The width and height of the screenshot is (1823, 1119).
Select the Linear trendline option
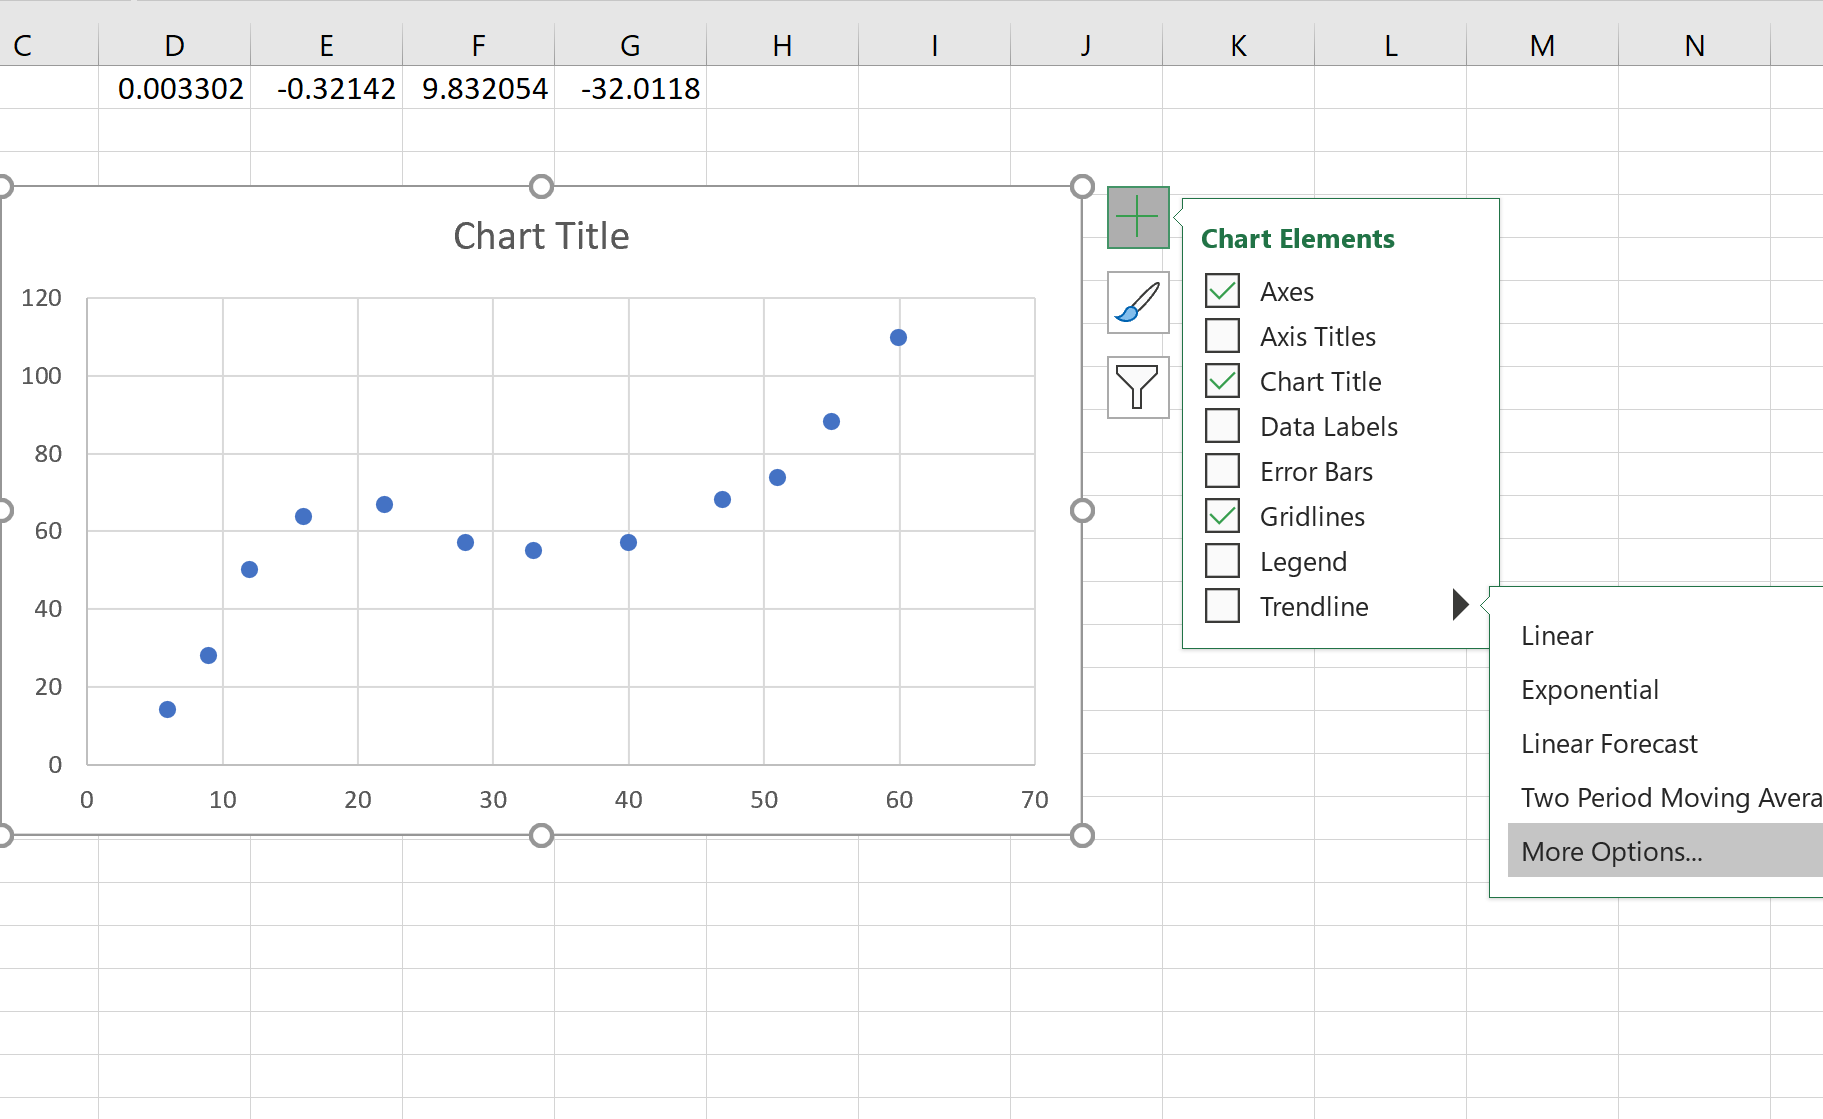(1556, 635)
